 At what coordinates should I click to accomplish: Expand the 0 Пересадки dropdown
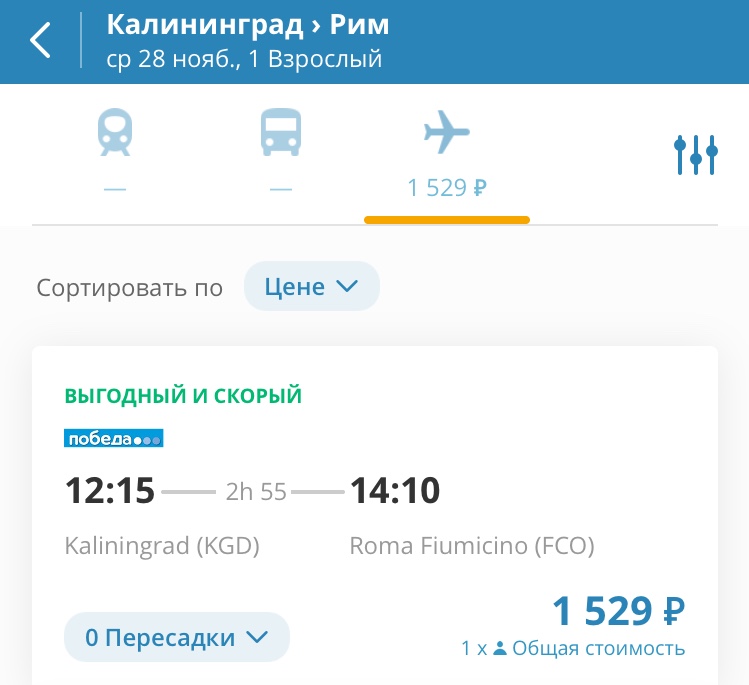pyautogui.click(x=177, y=637)
